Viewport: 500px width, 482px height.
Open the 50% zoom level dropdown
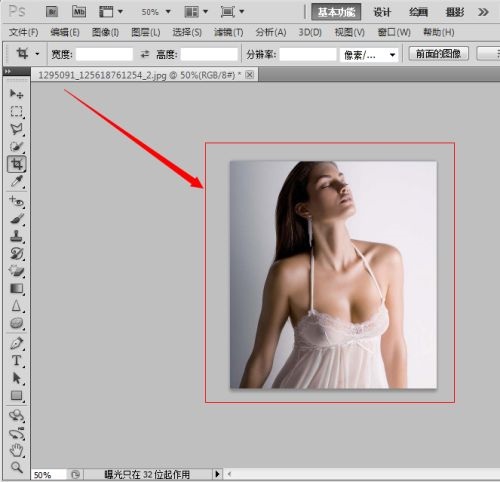coord(156,12)
